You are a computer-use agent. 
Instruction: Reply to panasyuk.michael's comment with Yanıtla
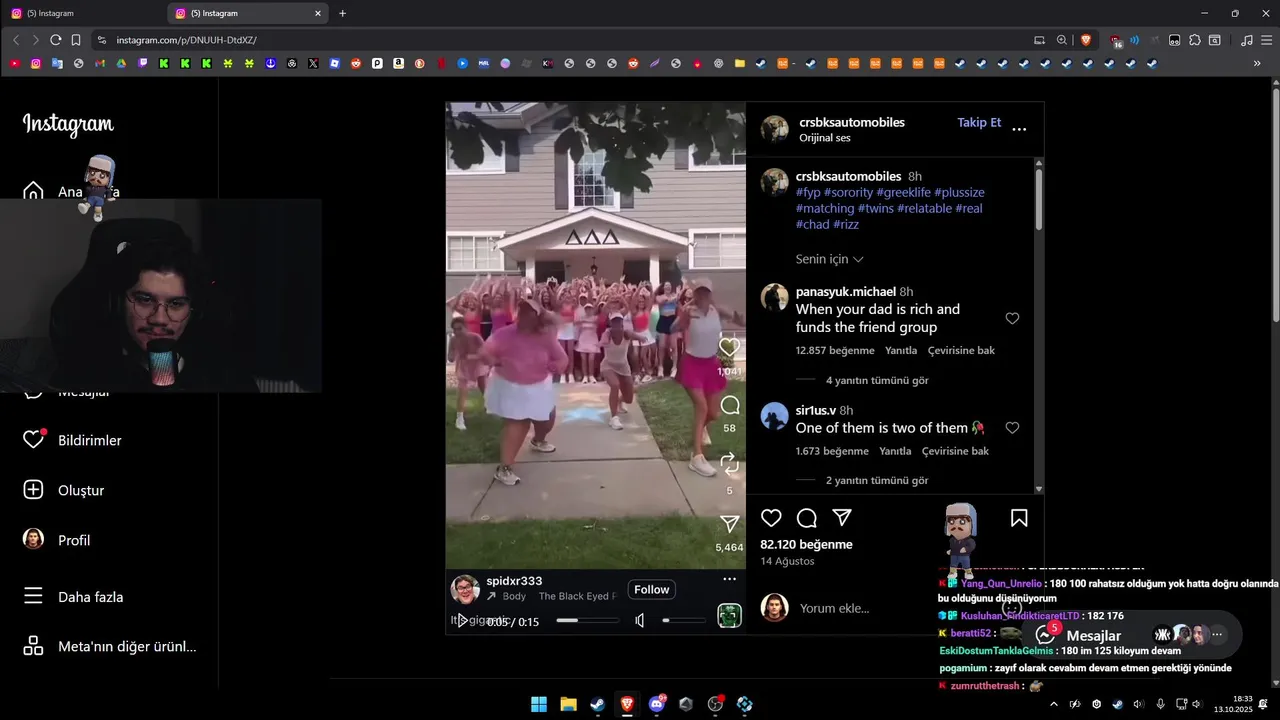[901, 351]
